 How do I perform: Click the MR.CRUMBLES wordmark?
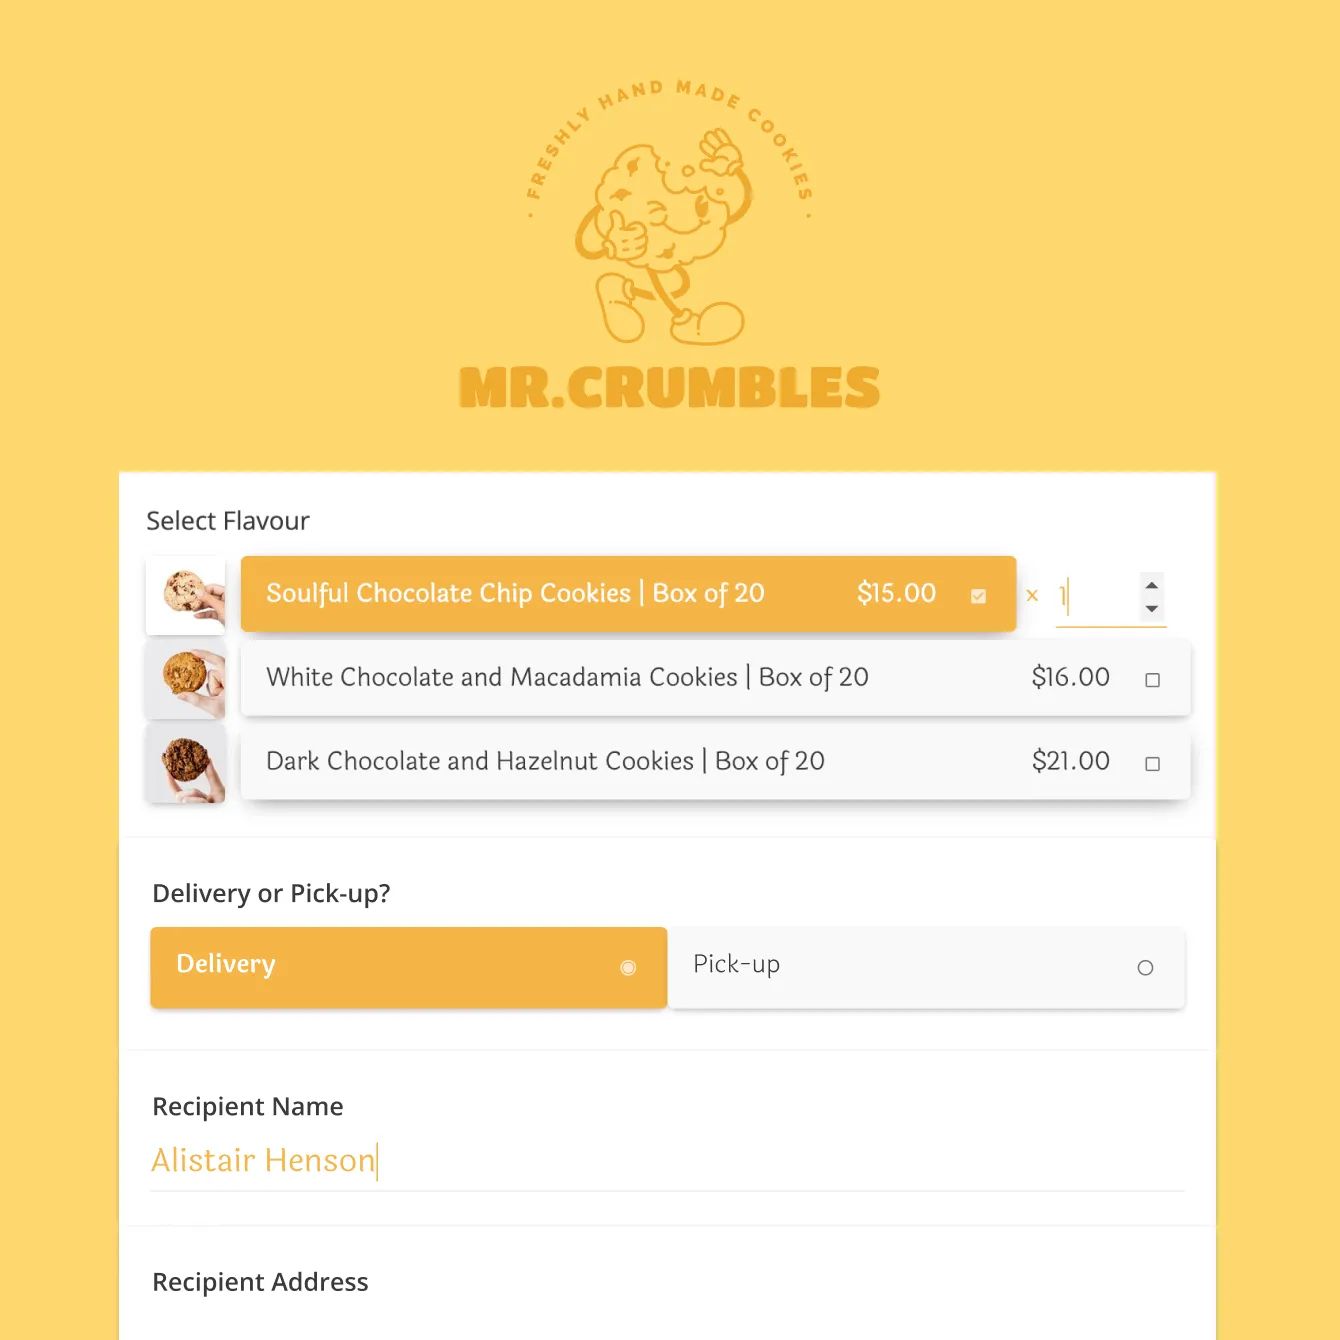pos(668,388)
